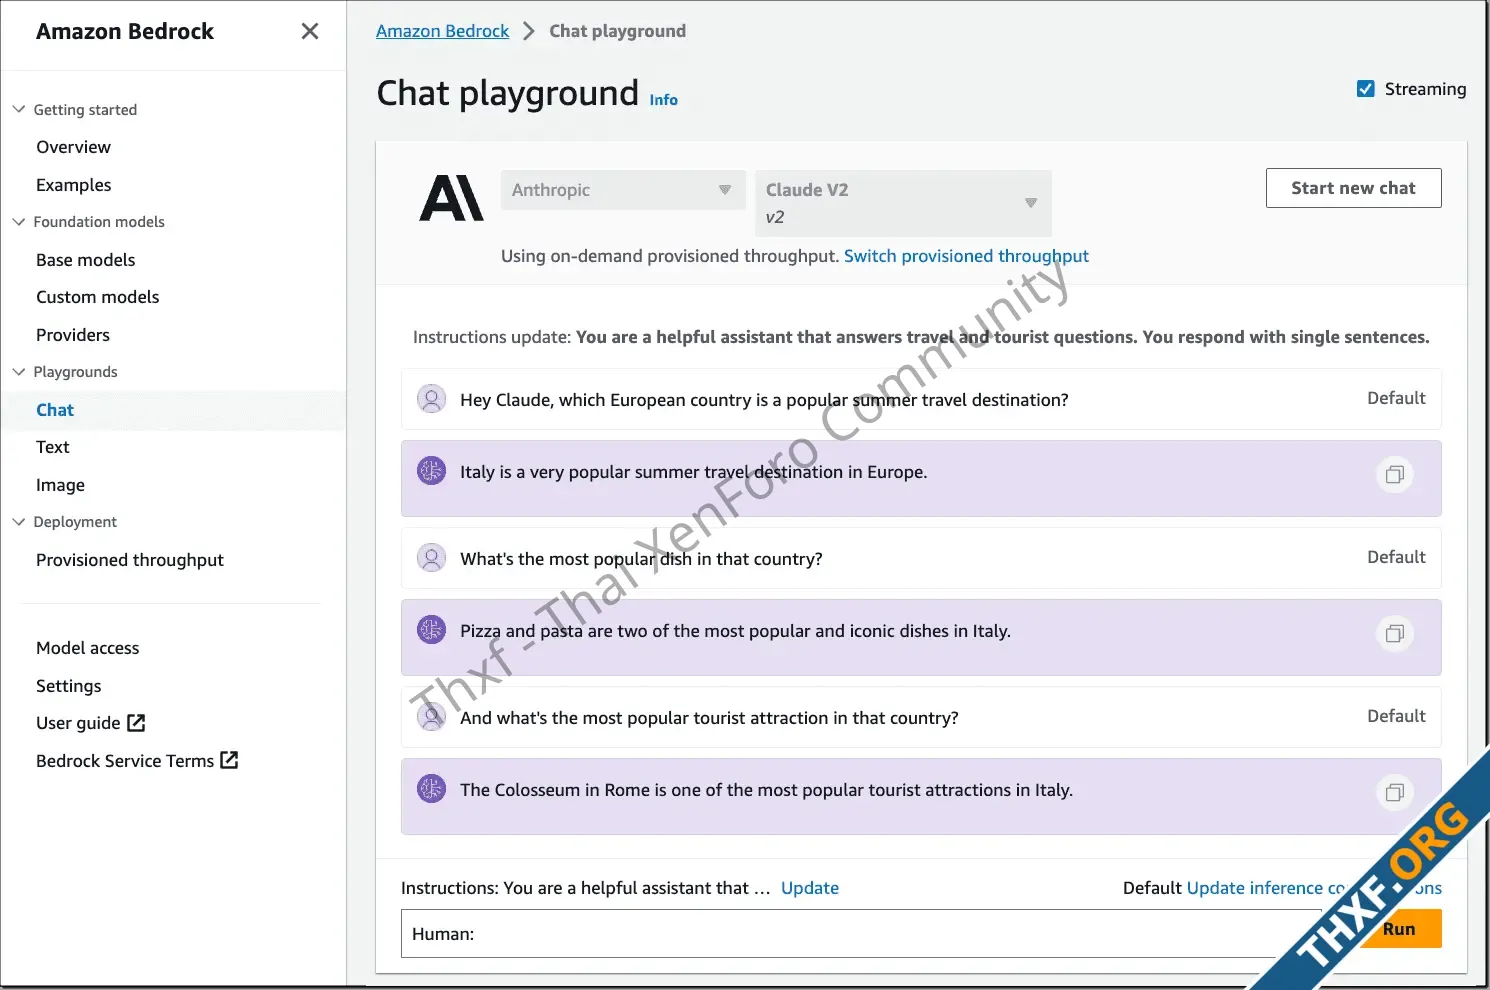Click assistant icon beside Pizza and pasta response
Image resolution: width=1490 pixels, height=990 pixels.
(x=431, y=629)
